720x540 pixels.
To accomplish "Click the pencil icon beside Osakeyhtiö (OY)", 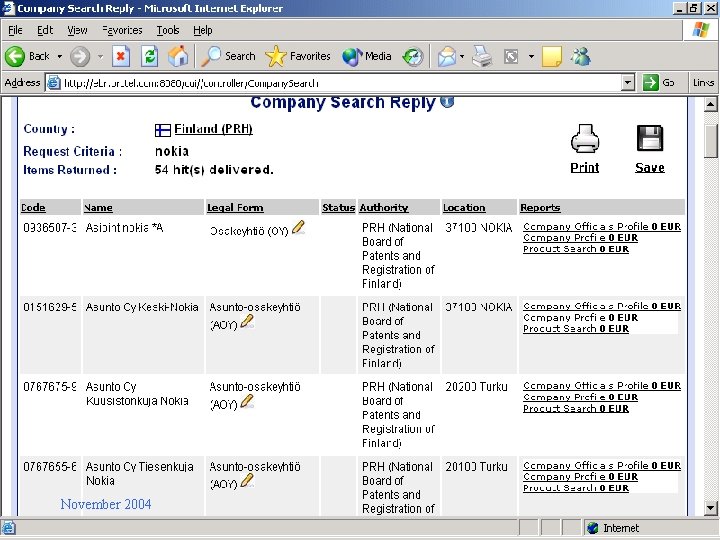I will 298,227.
